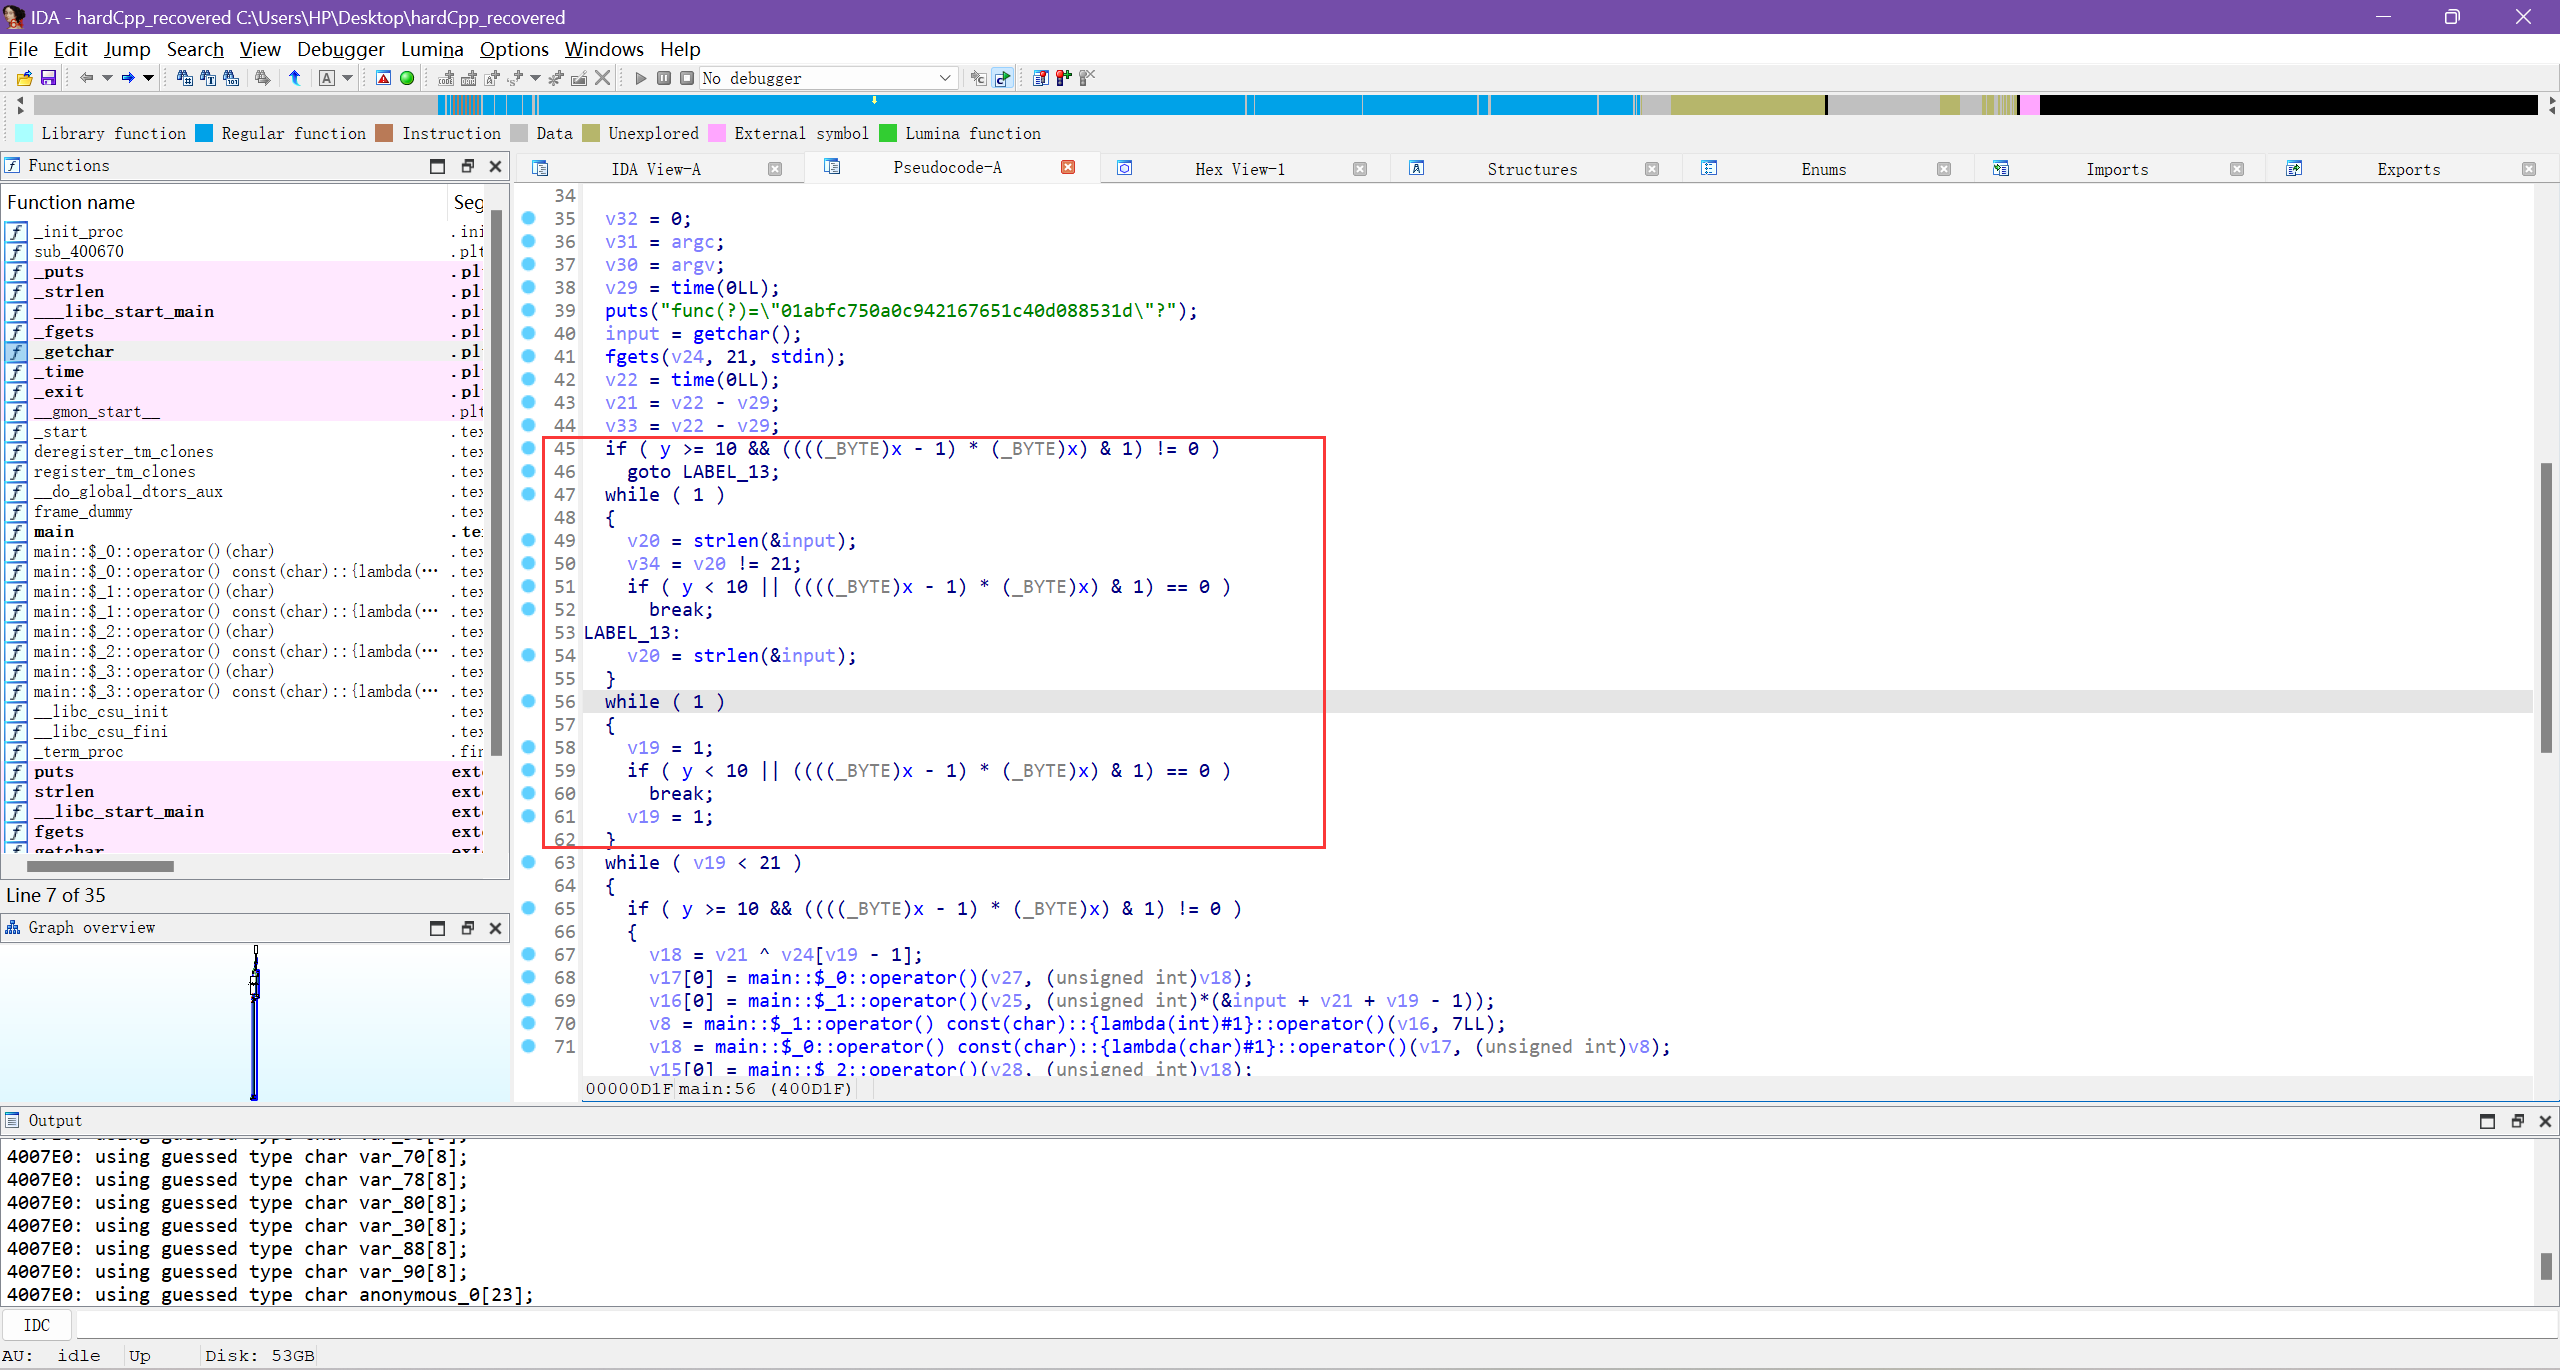Screen dimensions: 2560x1370
Task: Click the pause process icon
Action: tap(664, 78)
